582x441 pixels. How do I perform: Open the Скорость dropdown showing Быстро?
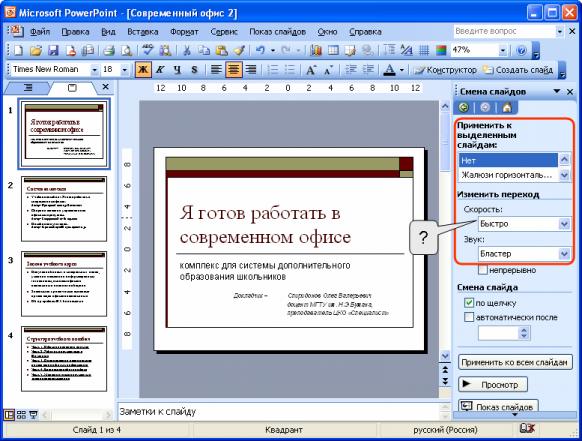coord(524,224)
